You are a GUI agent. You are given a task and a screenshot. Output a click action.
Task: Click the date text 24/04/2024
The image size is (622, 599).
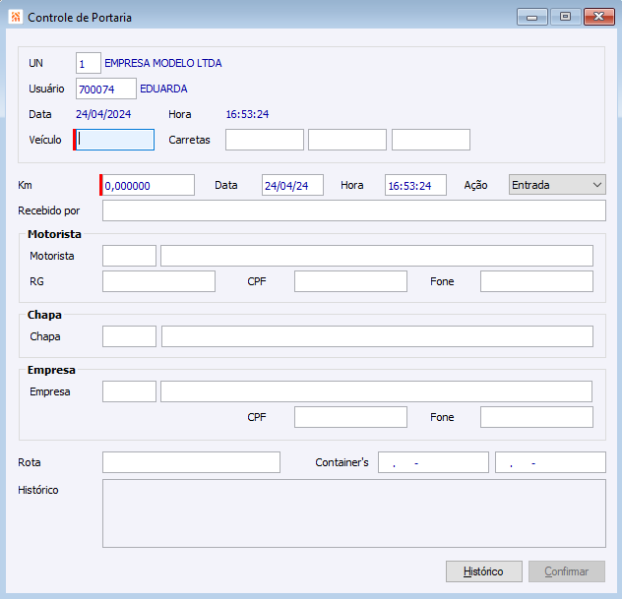tap(103, 114)
